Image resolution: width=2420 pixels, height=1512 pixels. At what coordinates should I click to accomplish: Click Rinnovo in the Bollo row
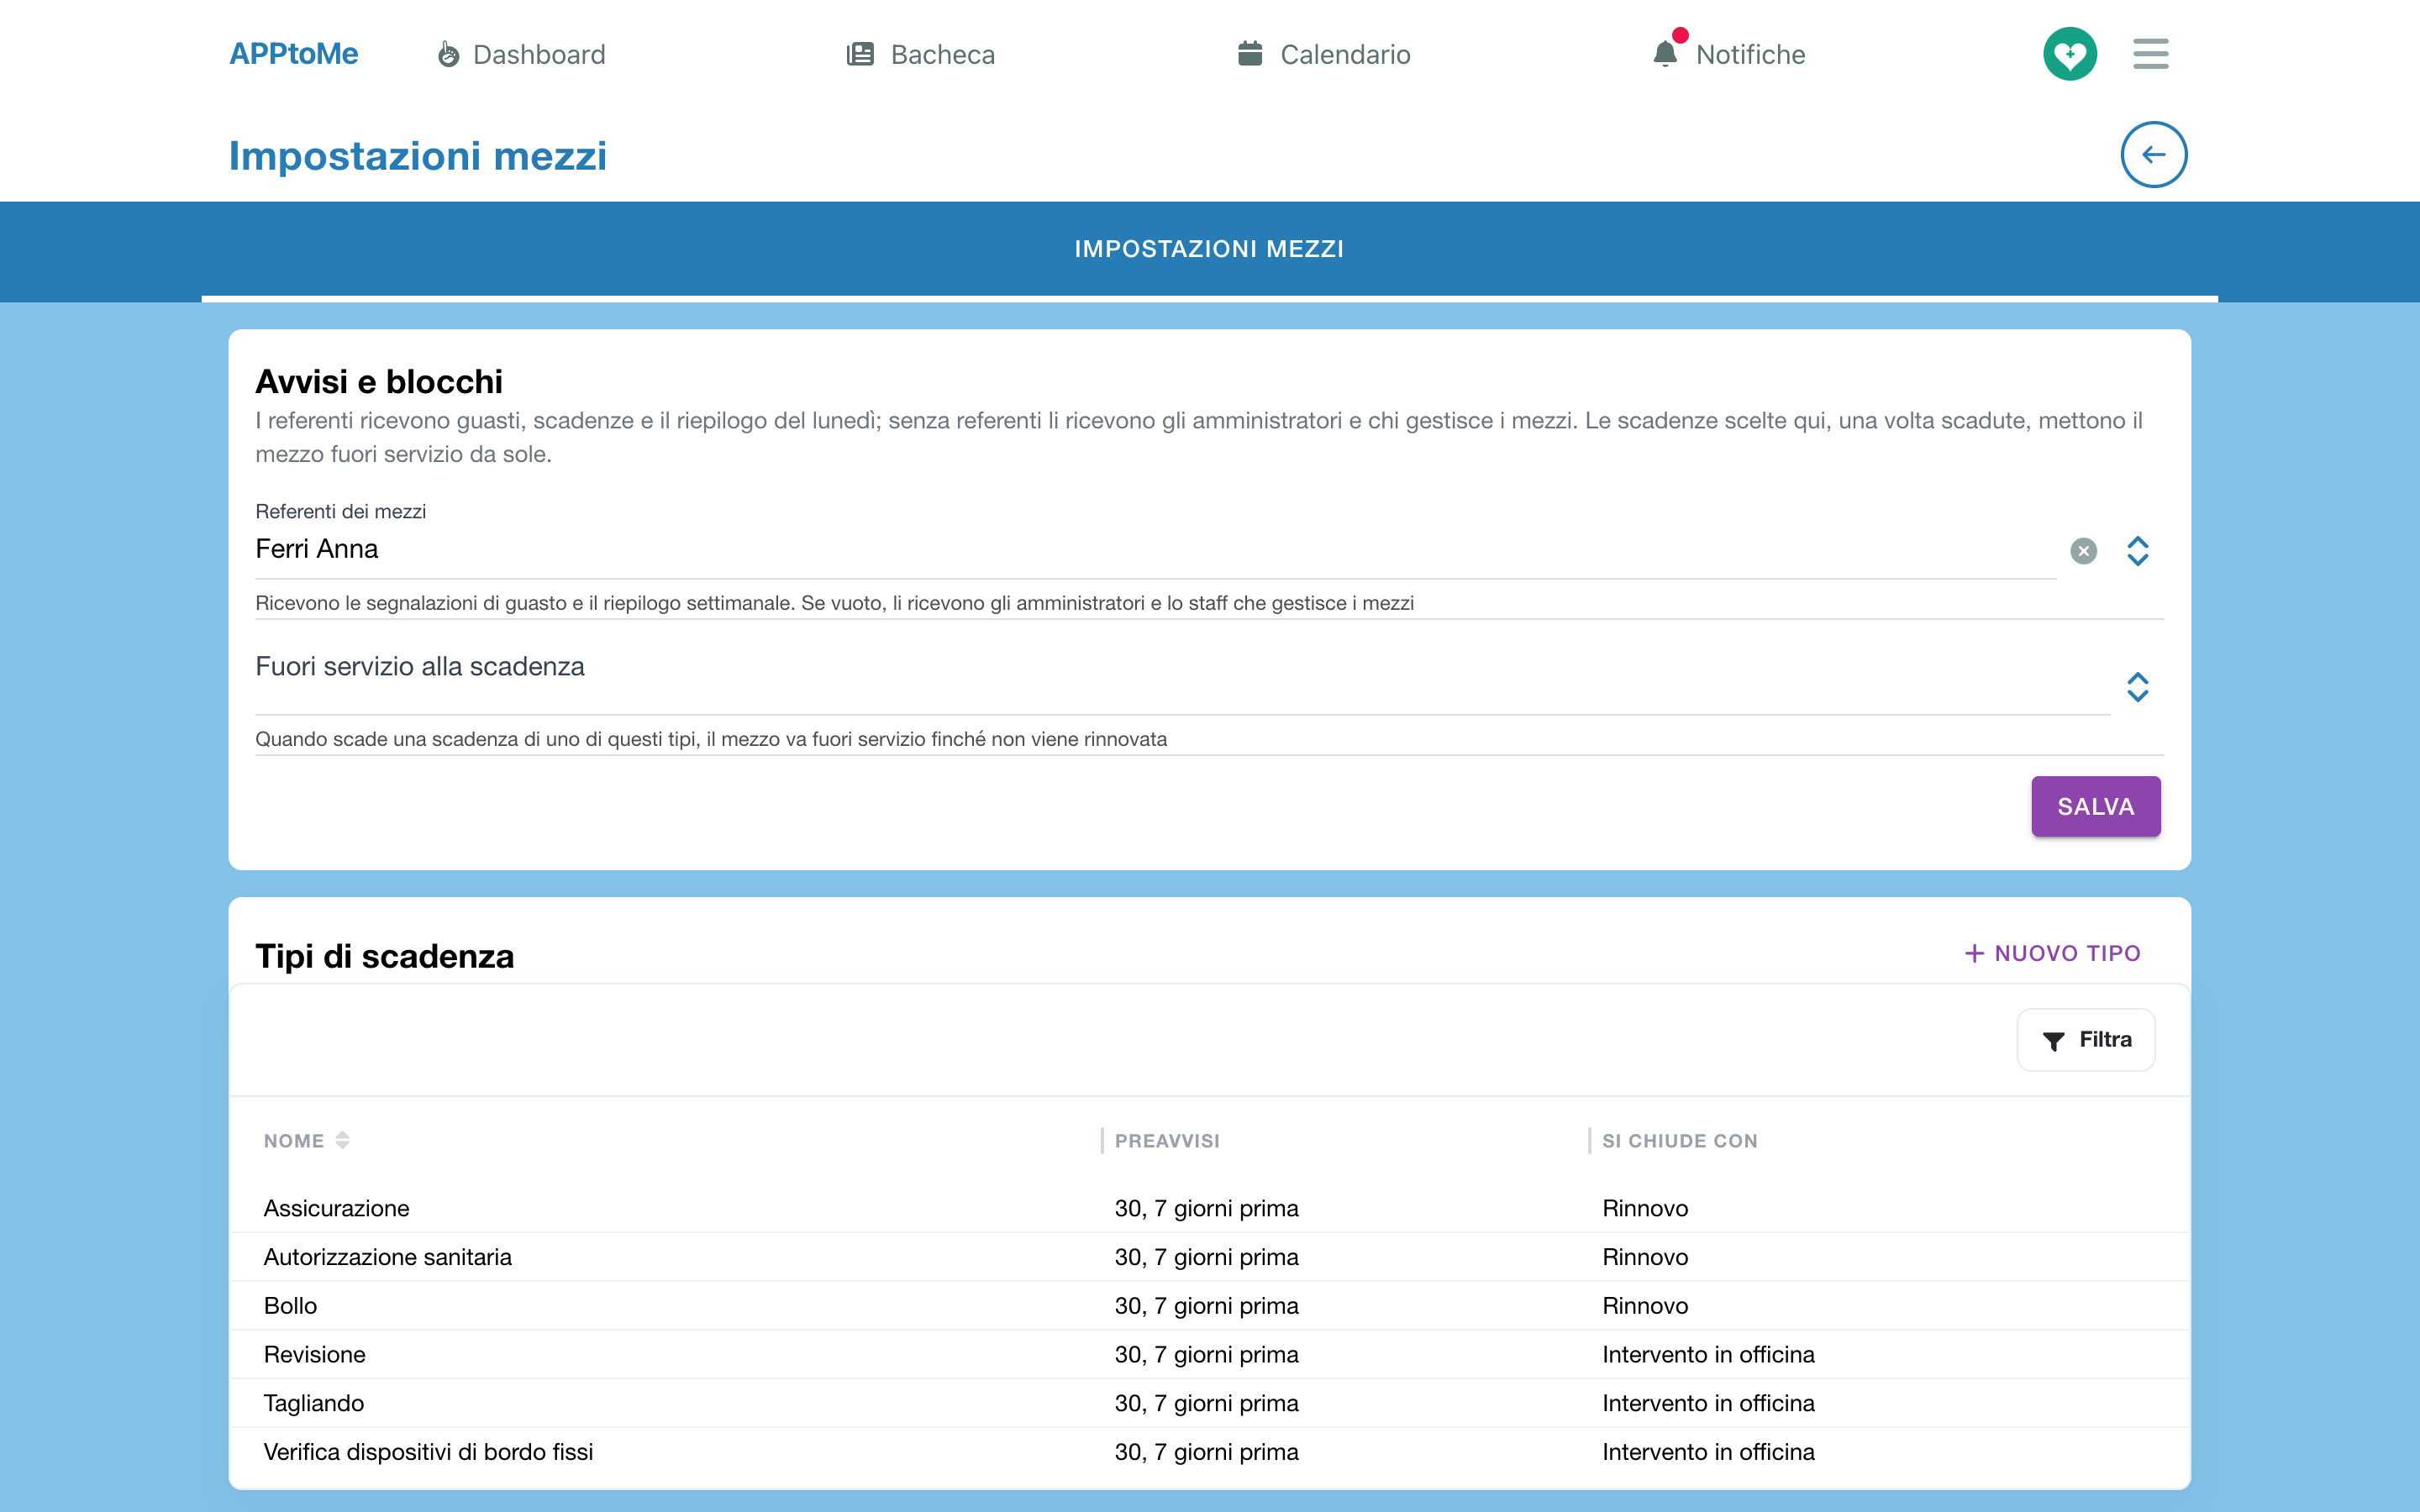click(1645, 1306)
